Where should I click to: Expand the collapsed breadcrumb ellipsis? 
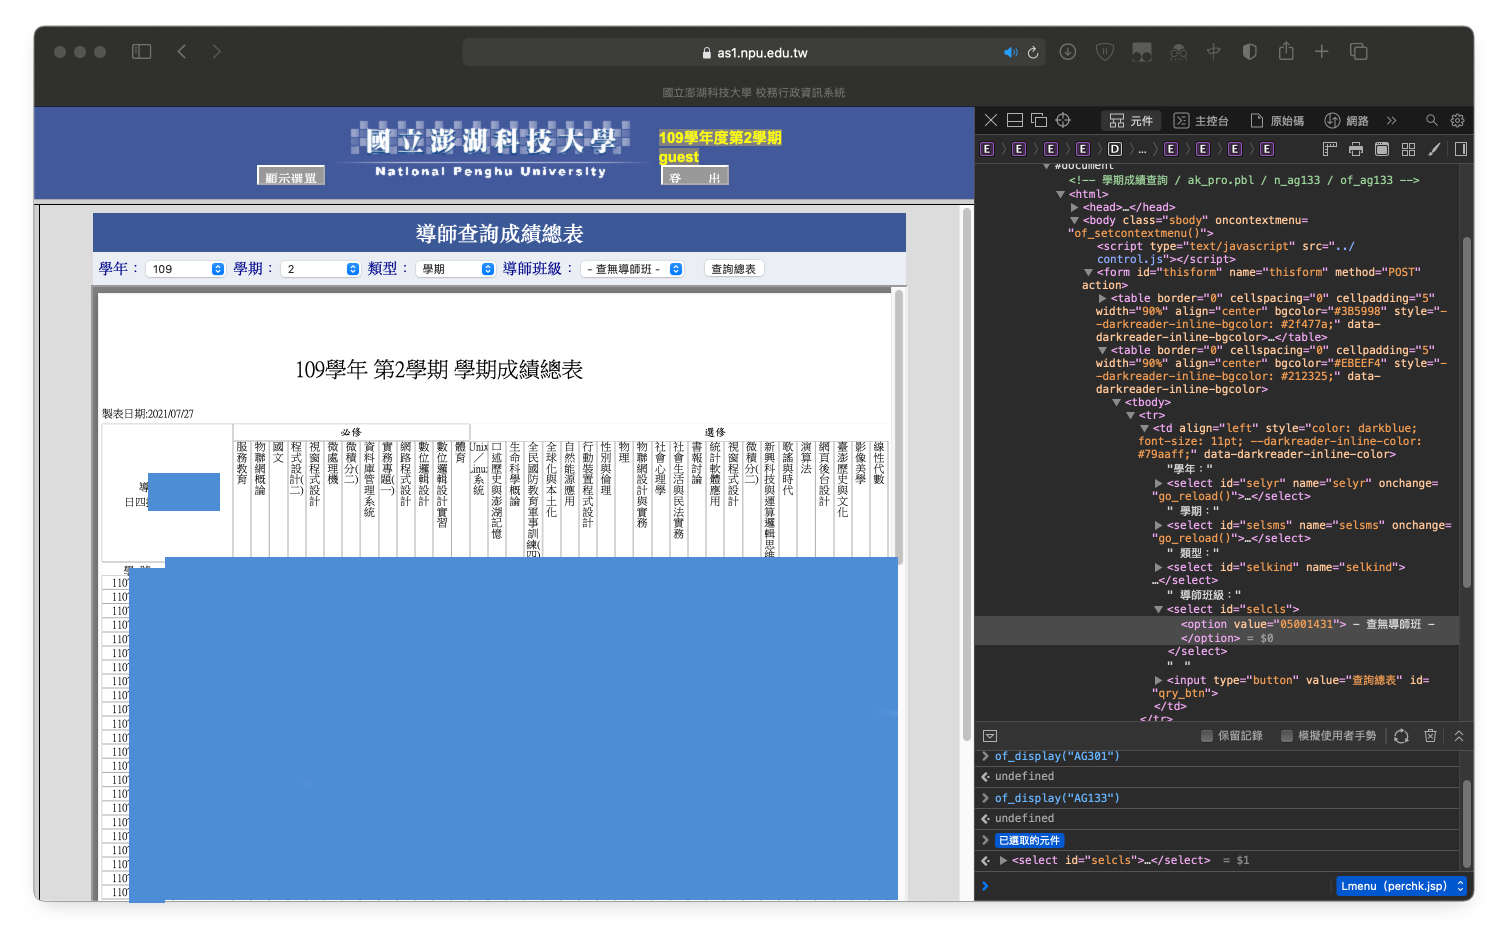[1142, 149]
